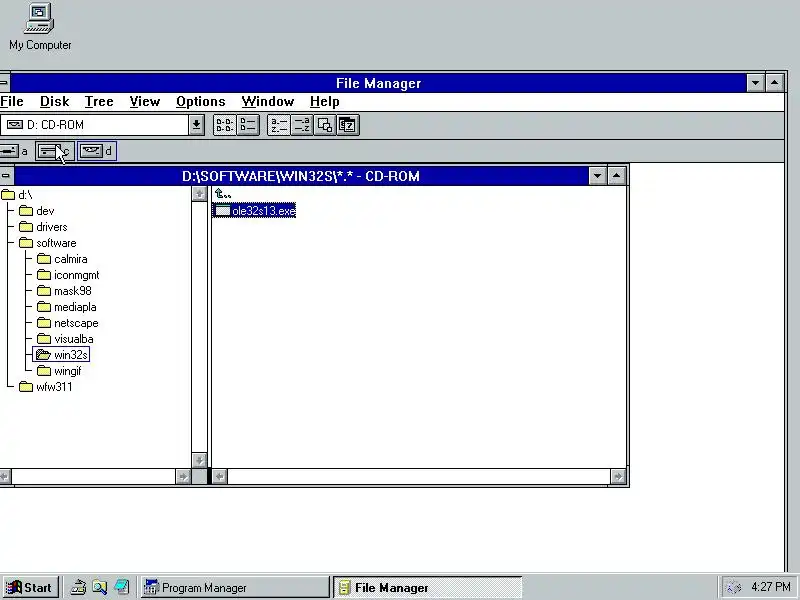Open the D:\SOFTWARE\WIN32S child window control menu
Screen dimensions: 800x600
tap(6, 176)
